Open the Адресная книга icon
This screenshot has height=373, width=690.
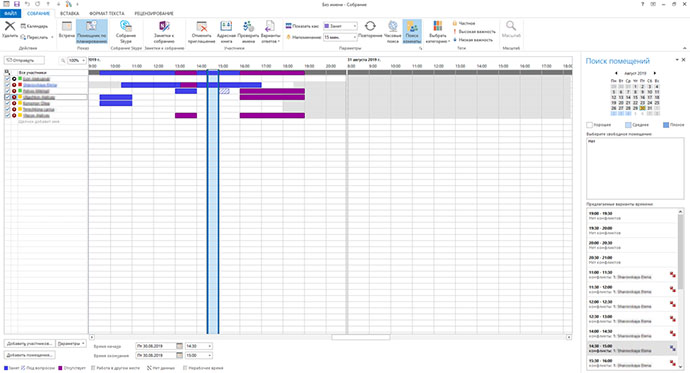click(x=226, y=26)
